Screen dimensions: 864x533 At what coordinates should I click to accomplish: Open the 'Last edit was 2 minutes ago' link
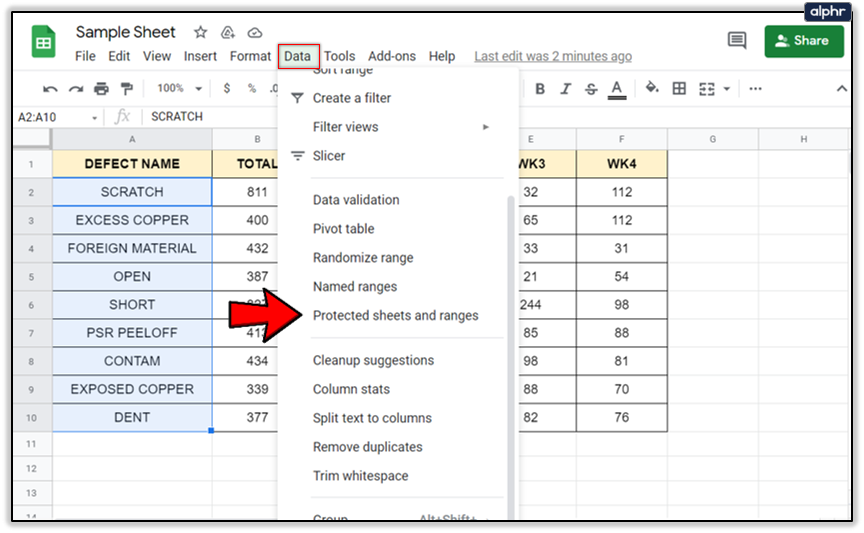coord(552,57)
